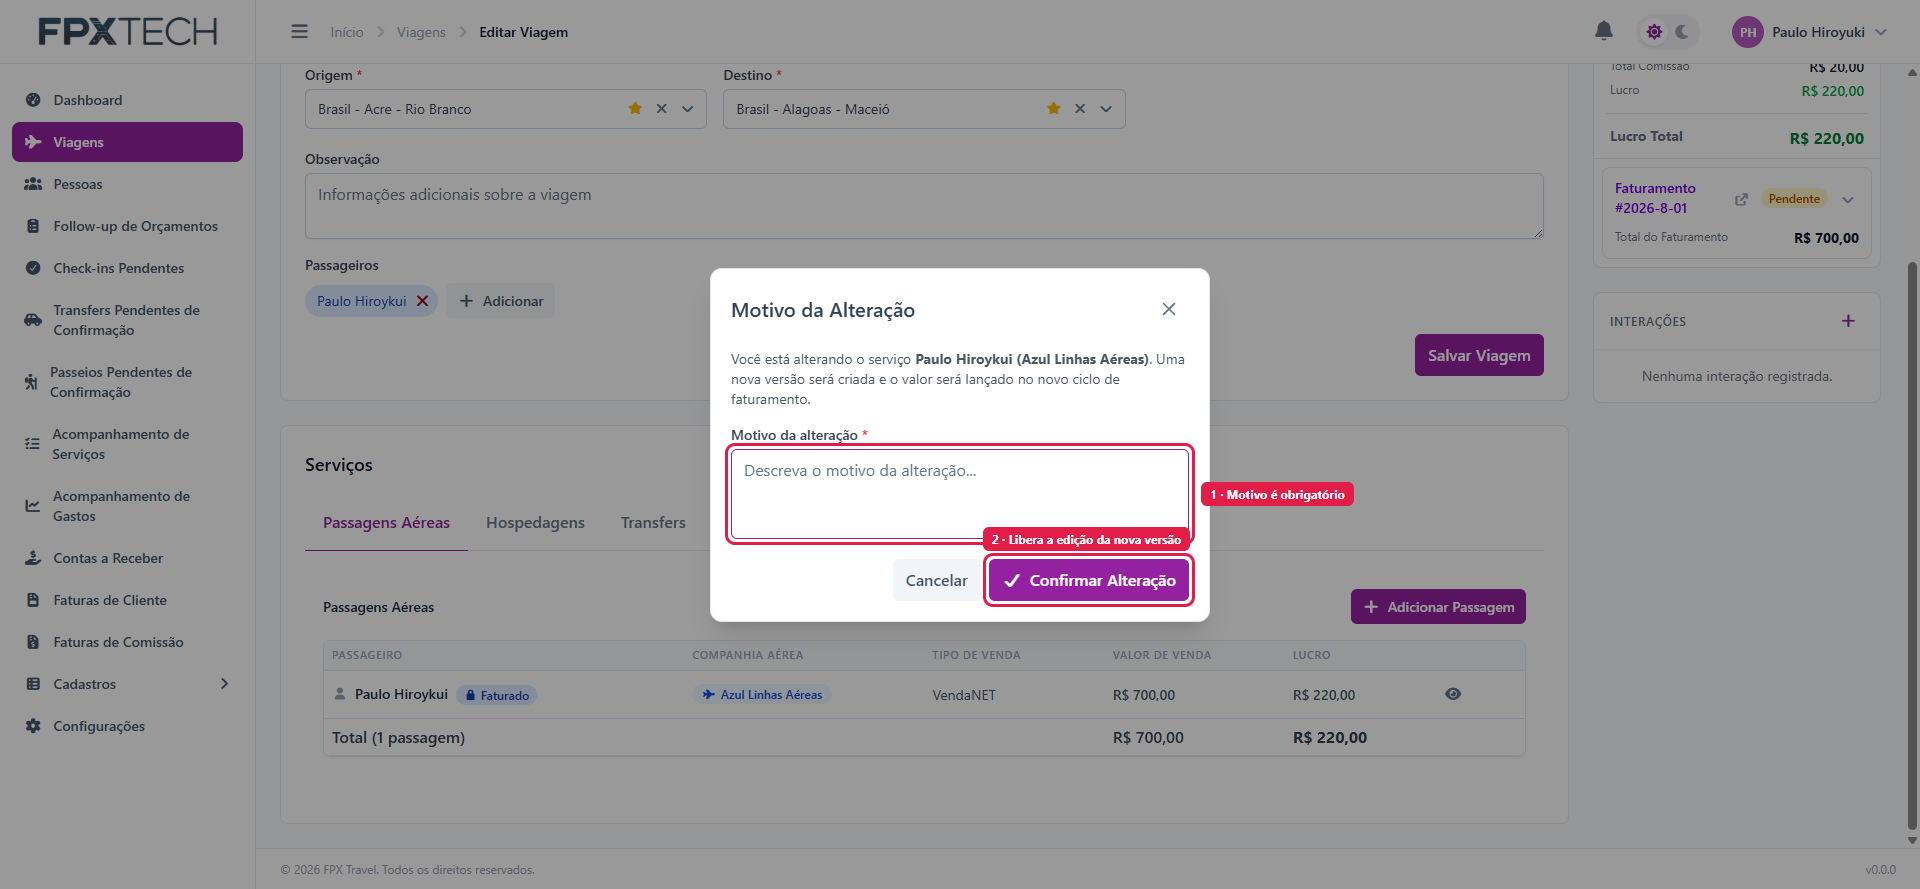Click the Pendente status badge
The width and height of the screenshot is (1920, 889).
[1794, 199]
